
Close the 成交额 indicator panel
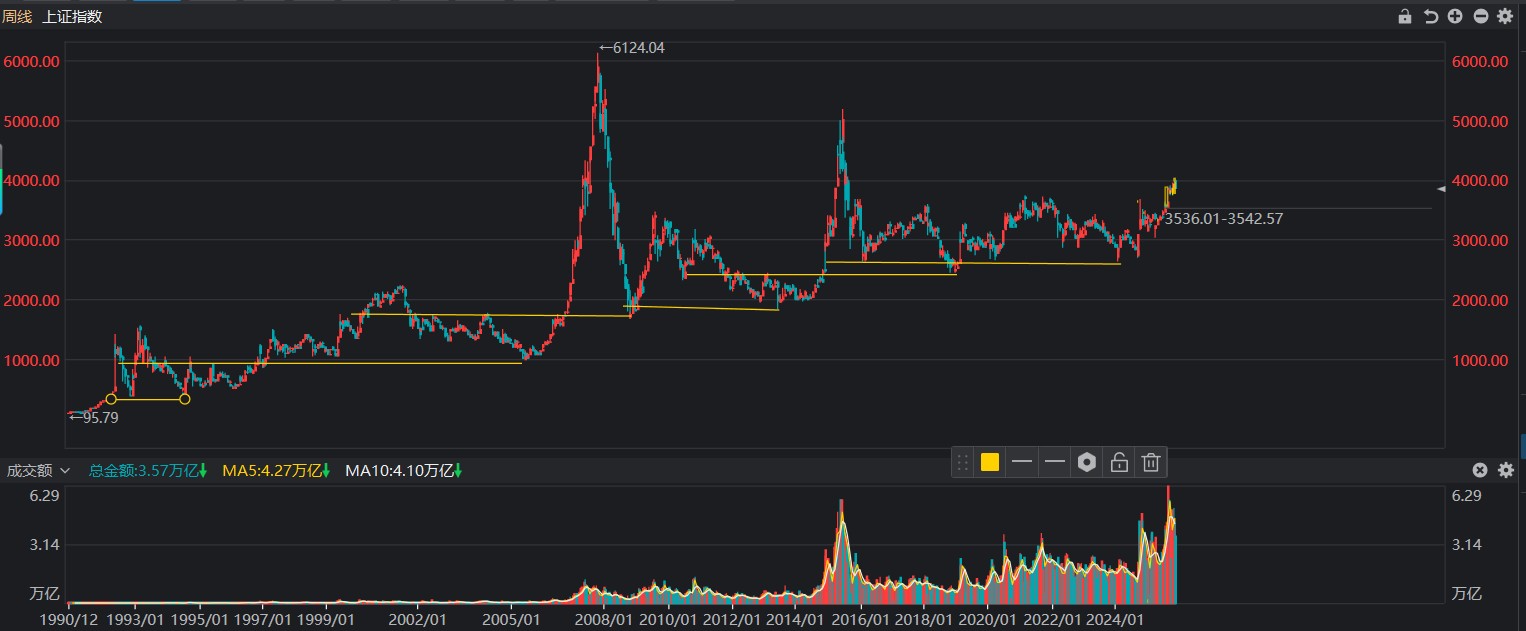coord(1480,470)
